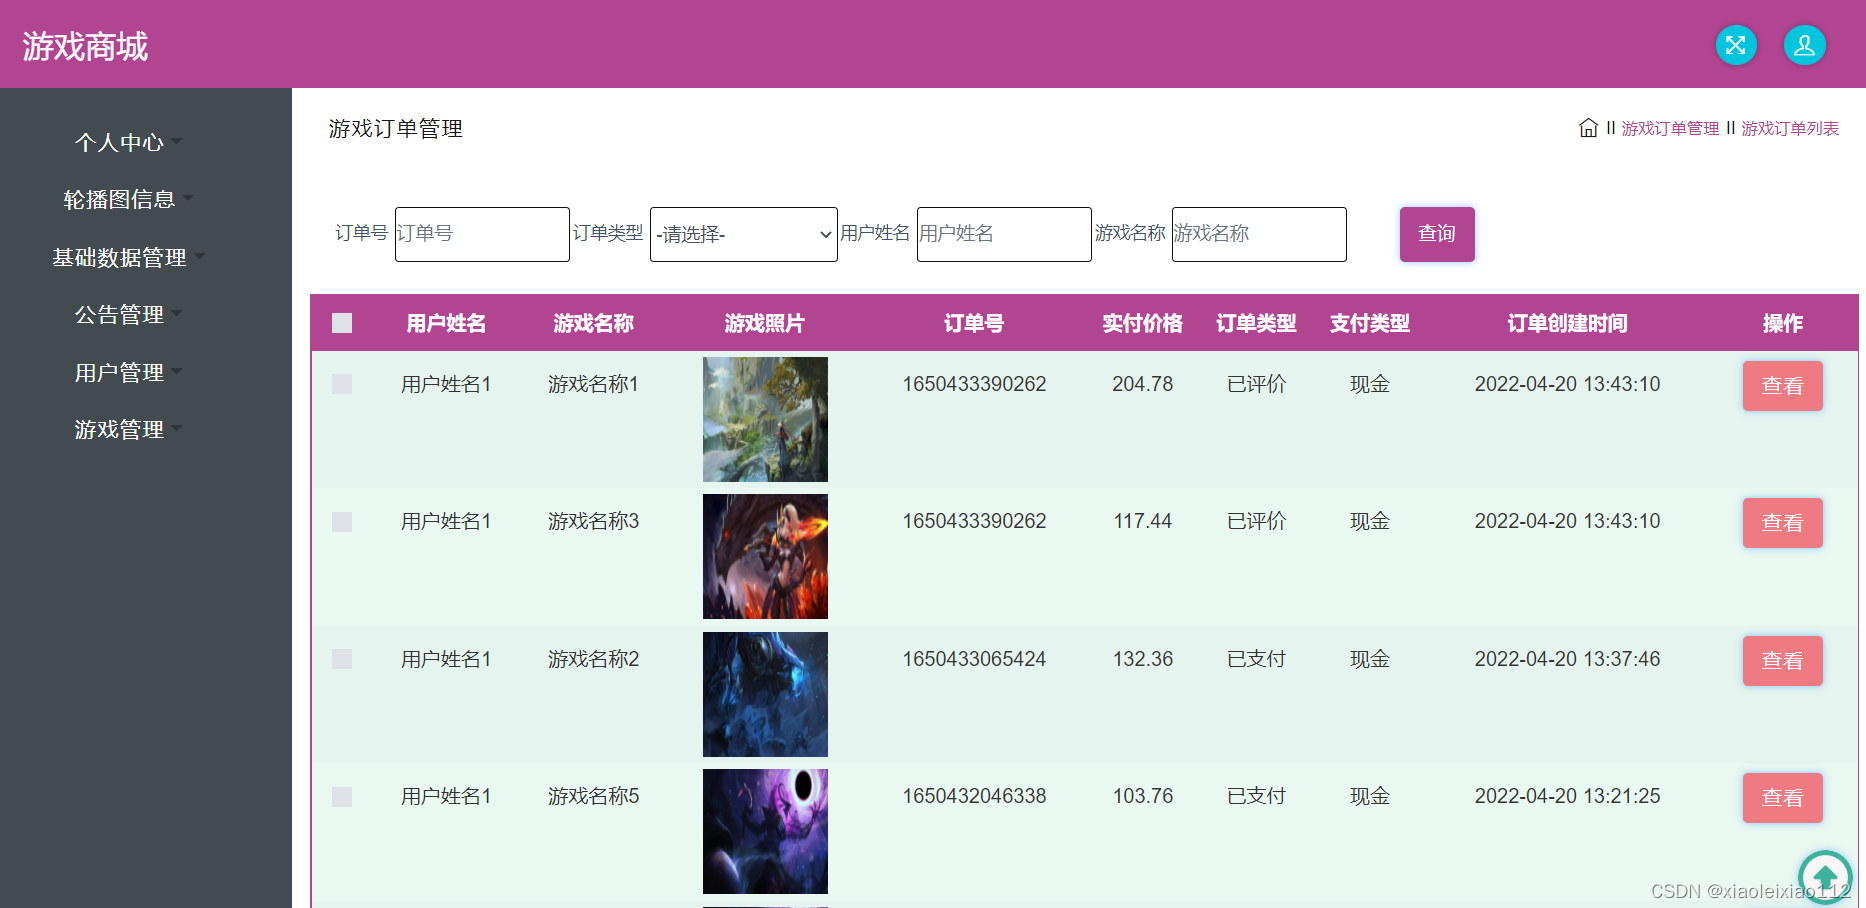Expand the 公告管理 sidebar menu
This screenshot has height=908, width=1866.
[x=128, y=314]
